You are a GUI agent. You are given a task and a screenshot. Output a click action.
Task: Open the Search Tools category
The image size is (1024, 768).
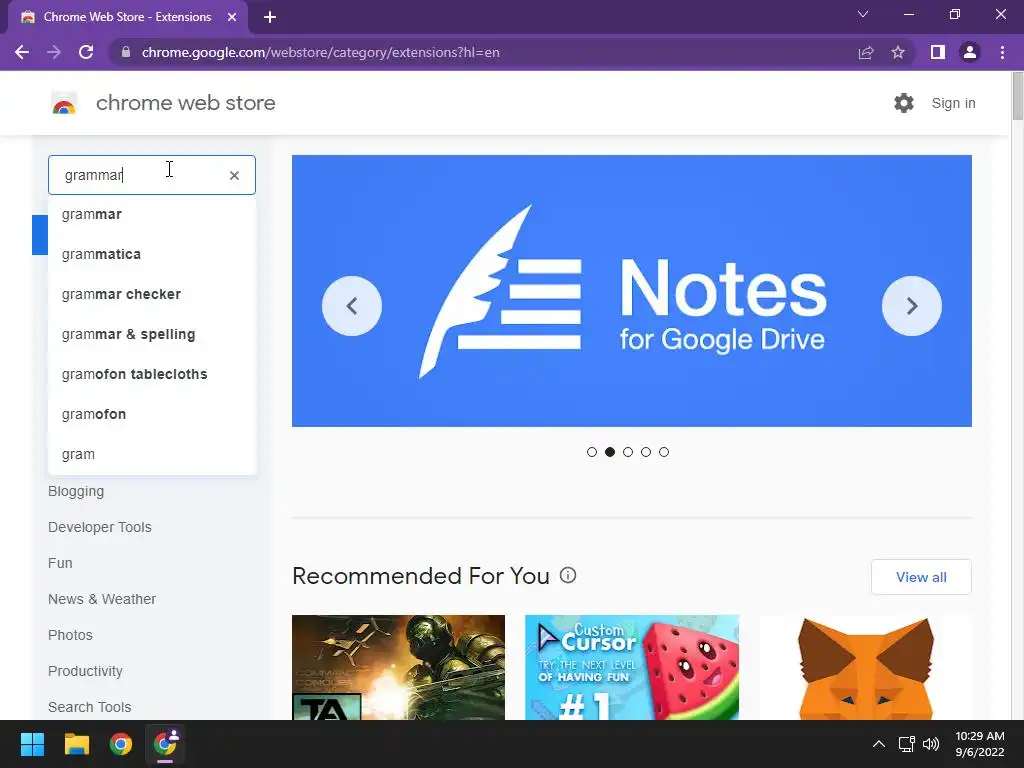[x=89, y=707]
